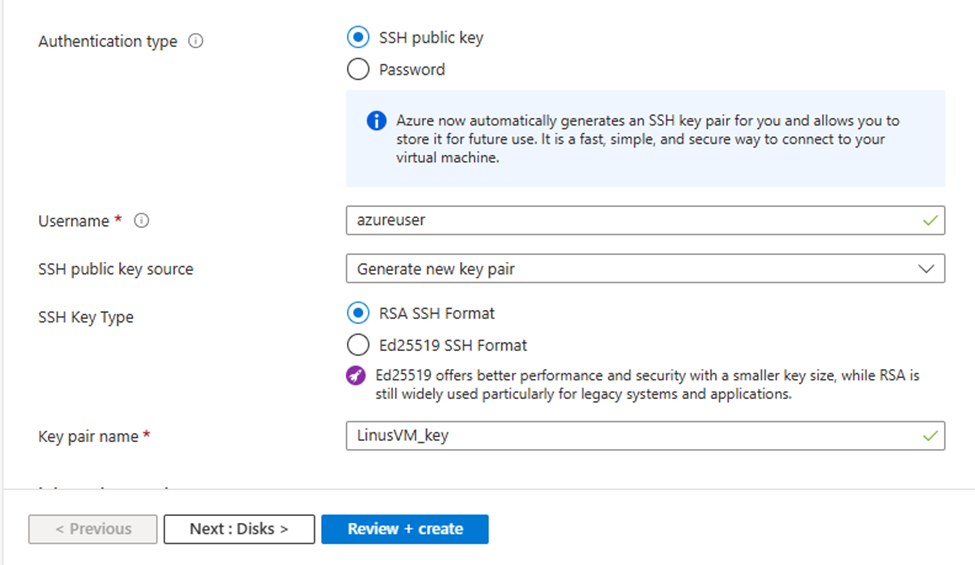Click the SSH Key Type label

click(86, 317)
